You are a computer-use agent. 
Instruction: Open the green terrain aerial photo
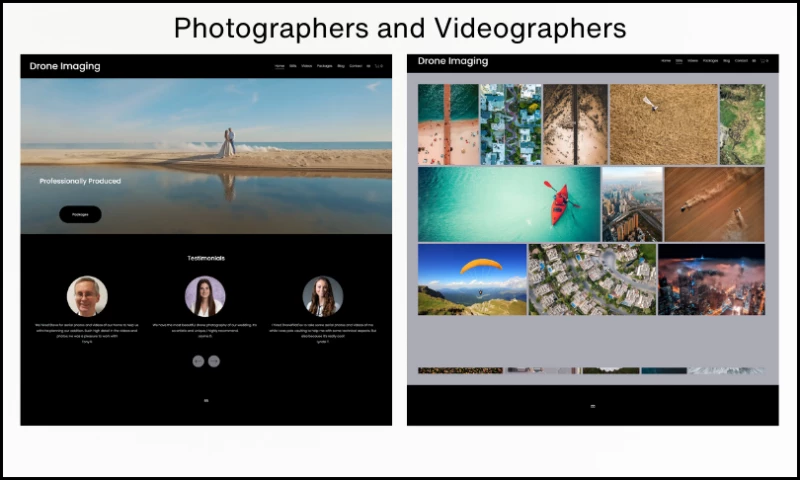pyautogui.click(x=742, y=124)
